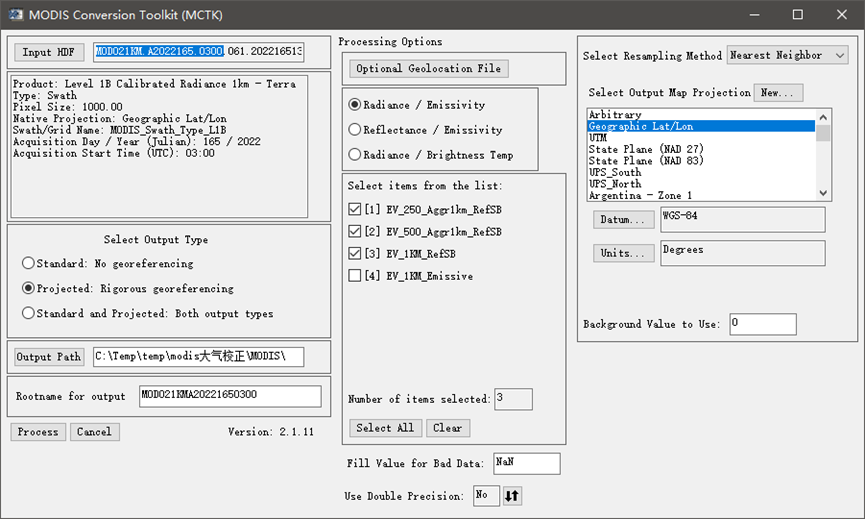Toggle the Use Double Precision arrow button

tap(512, 496)
